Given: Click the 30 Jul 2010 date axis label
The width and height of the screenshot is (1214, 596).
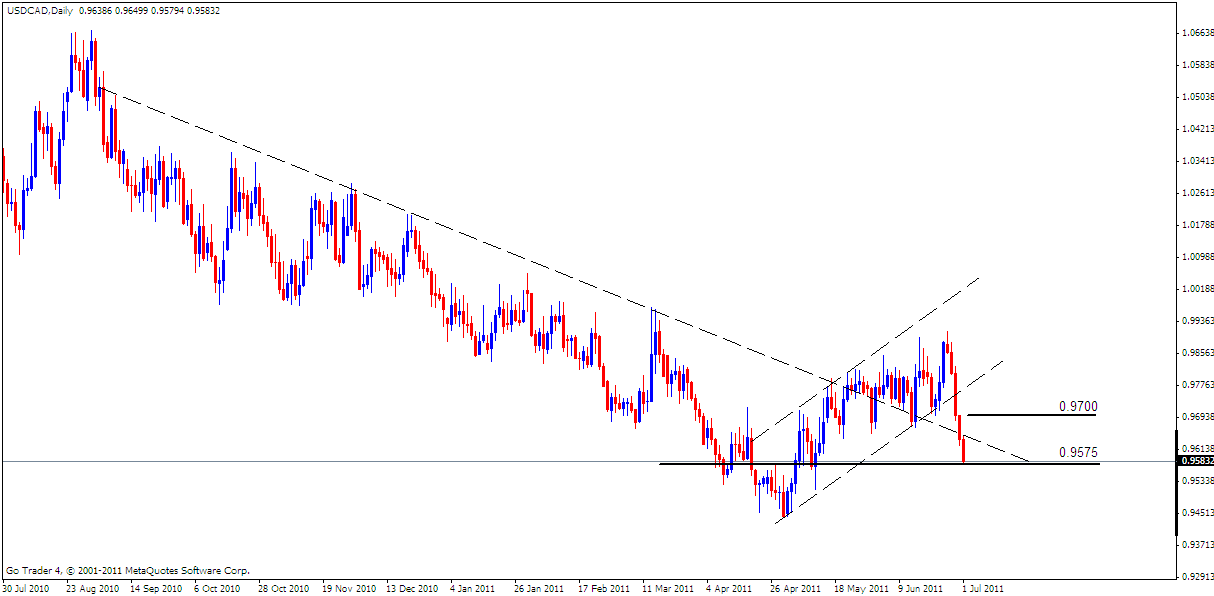Looking at the screenshot, I should 27,589.
